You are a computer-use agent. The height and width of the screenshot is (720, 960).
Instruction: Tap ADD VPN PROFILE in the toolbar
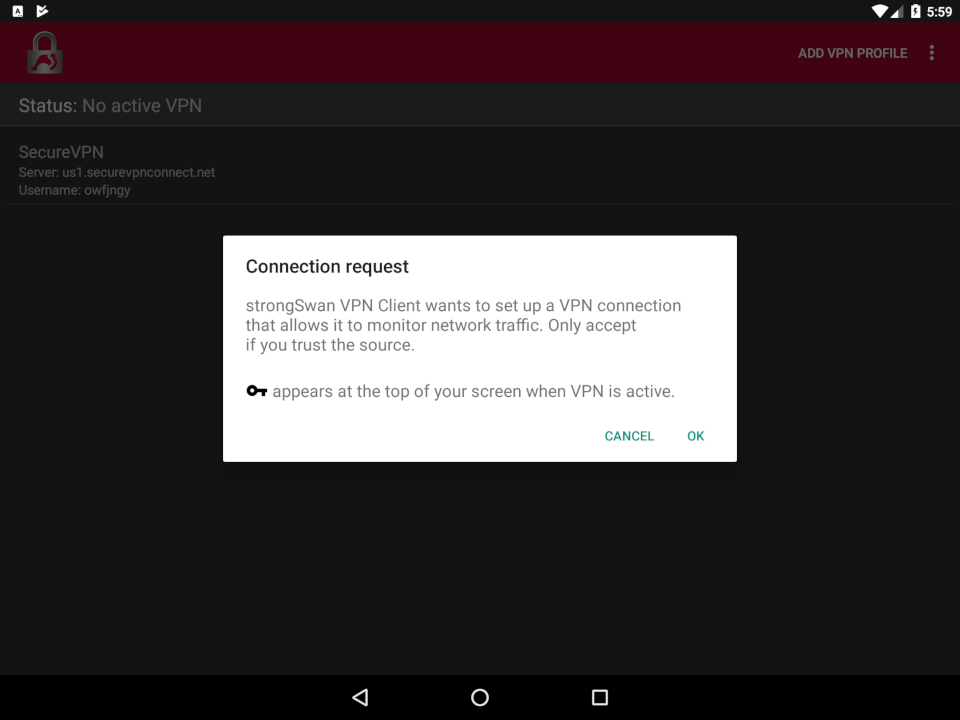852,53
